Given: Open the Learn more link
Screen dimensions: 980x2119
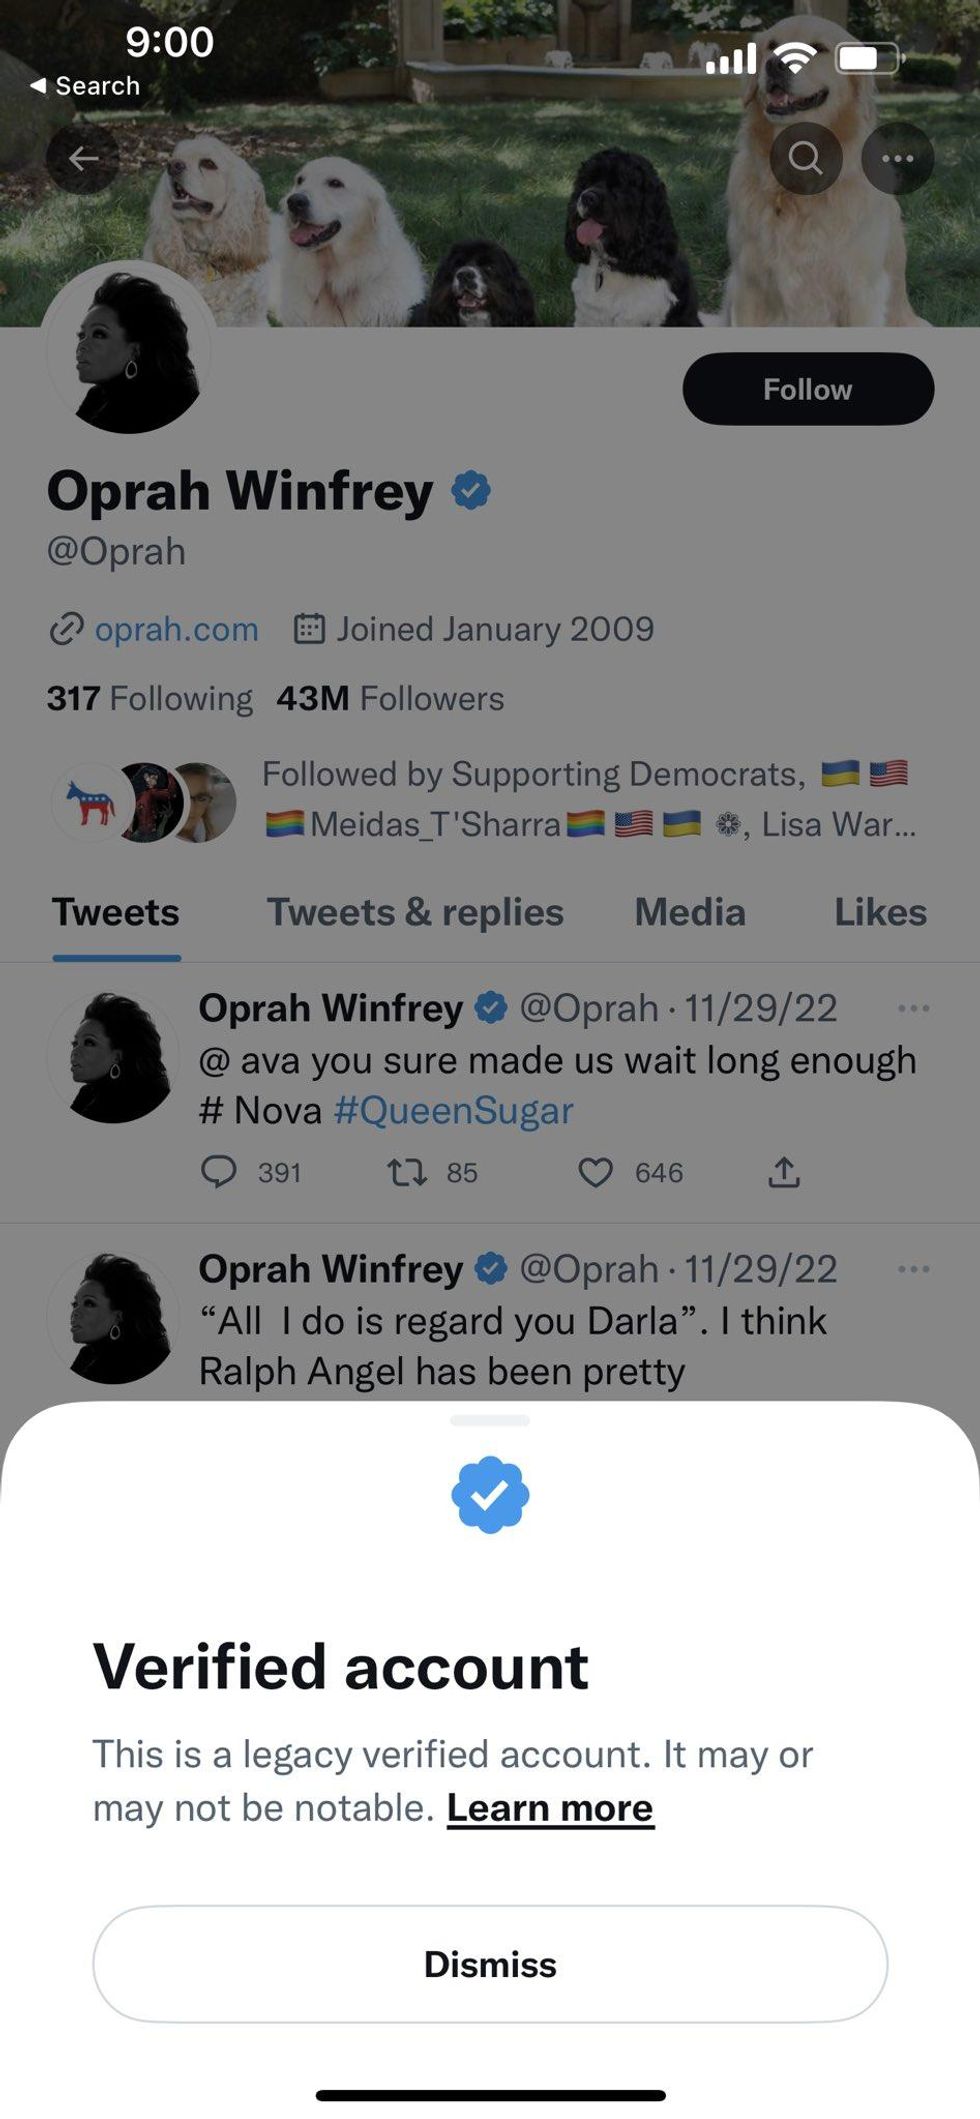Looking at the screenshot, I should coord(550,1808).
